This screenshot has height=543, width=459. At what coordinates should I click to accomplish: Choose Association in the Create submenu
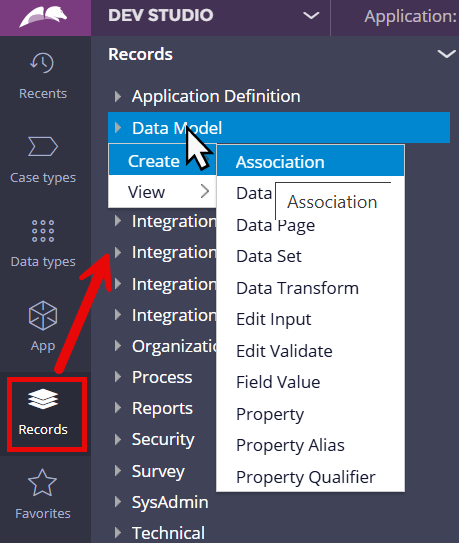(310, 161)
